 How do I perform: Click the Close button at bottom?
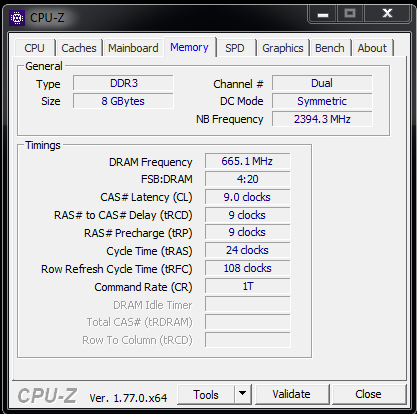tap(368, 394)
